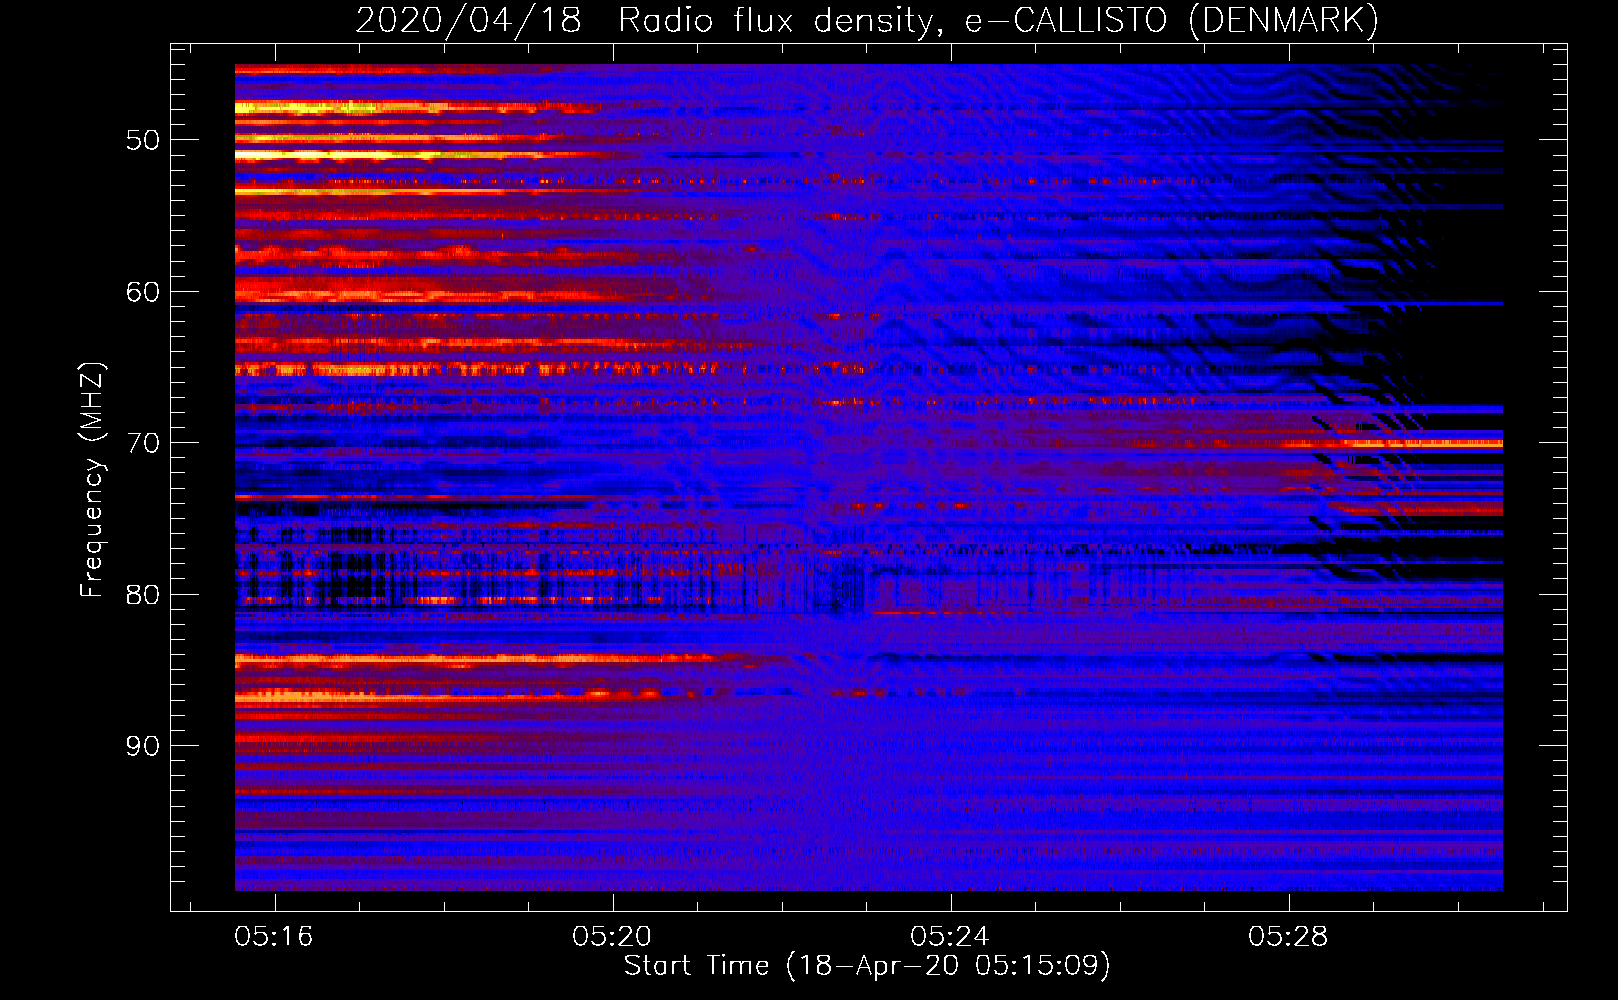Screen dimensions: 1618x1000
Task: Click the 05:24 time tick label
Action: coord(950,936)
